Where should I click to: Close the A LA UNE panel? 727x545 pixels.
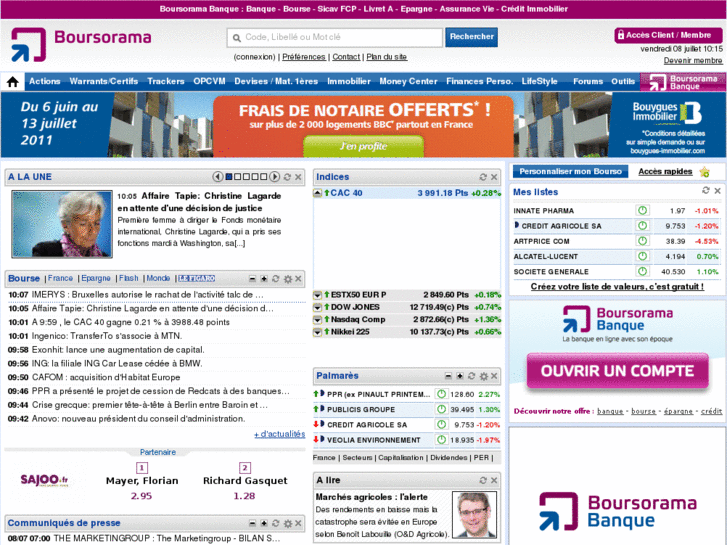tap(298, 177)
